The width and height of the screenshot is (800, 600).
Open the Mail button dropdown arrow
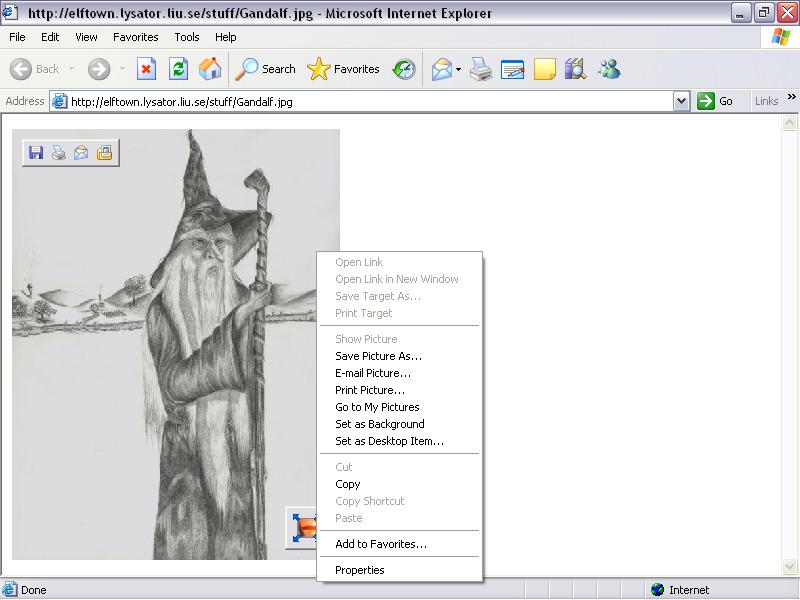pos(459,69)
